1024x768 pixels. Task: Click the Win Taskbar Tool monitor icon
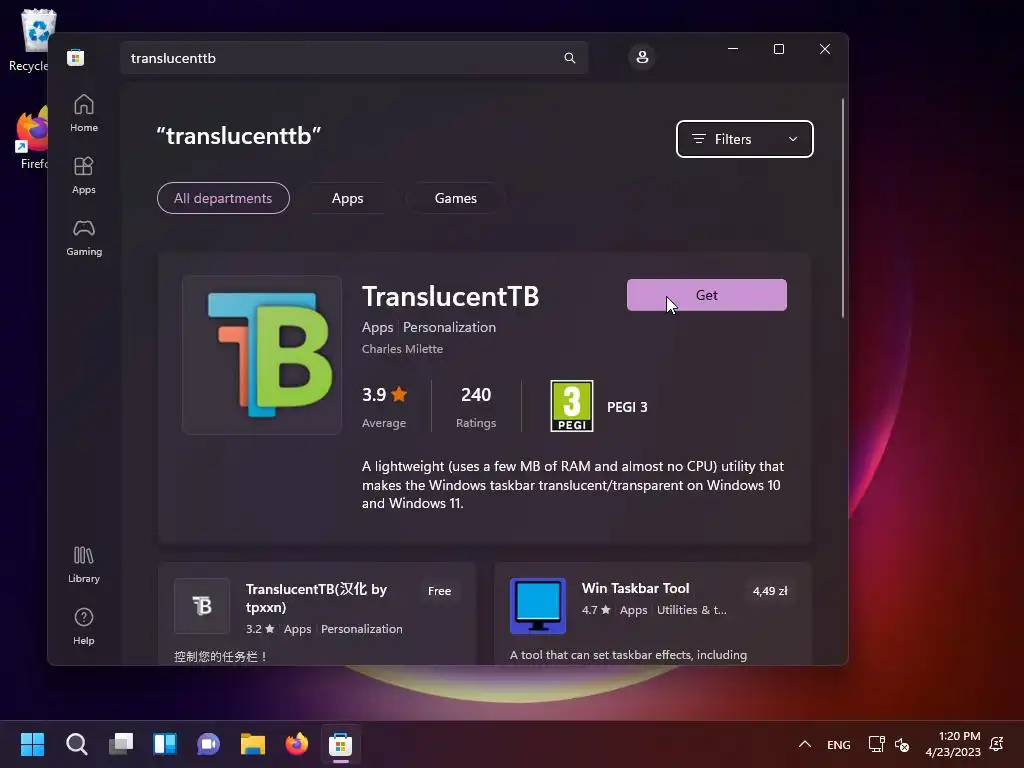tap(537, 606)
